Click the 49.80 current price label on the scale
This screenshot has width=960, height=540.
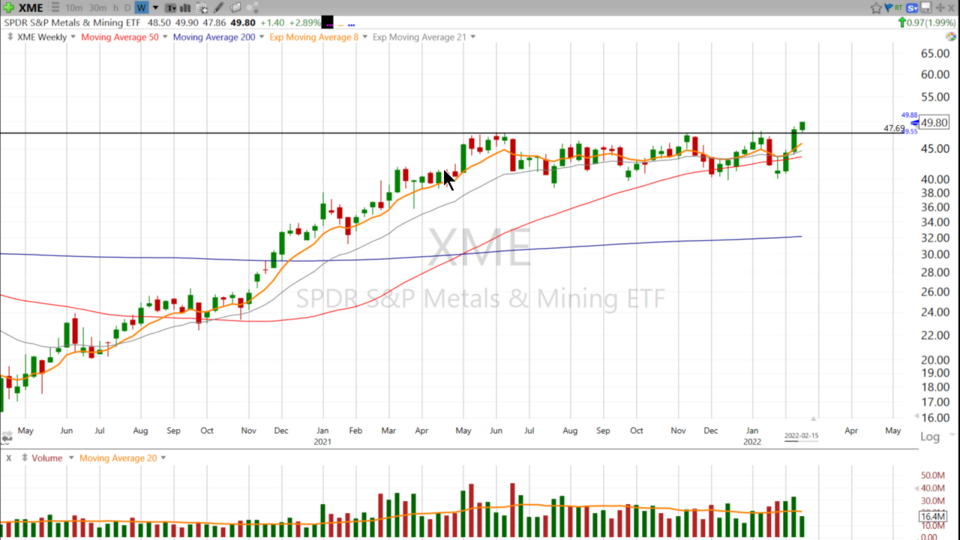934,122
